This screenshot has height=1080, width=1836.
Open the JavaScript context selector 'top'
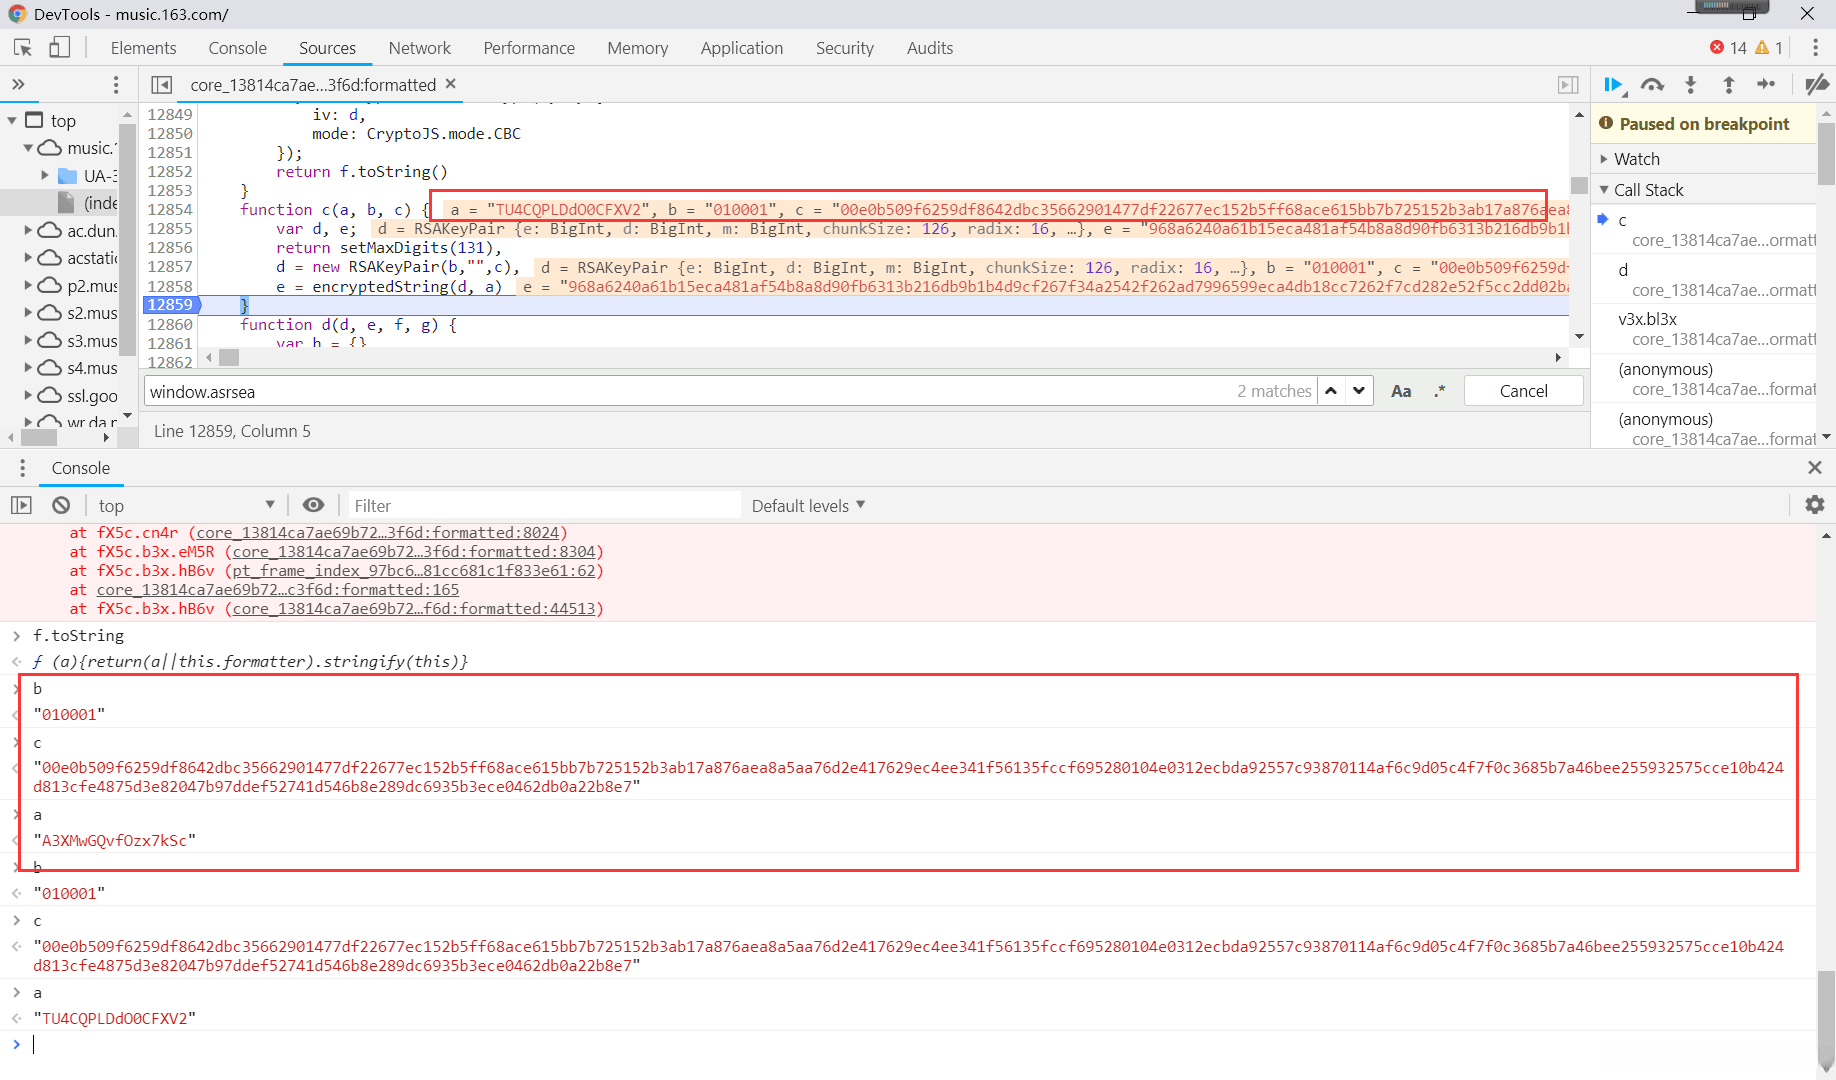pyautogui.click(x=186, y=506)
